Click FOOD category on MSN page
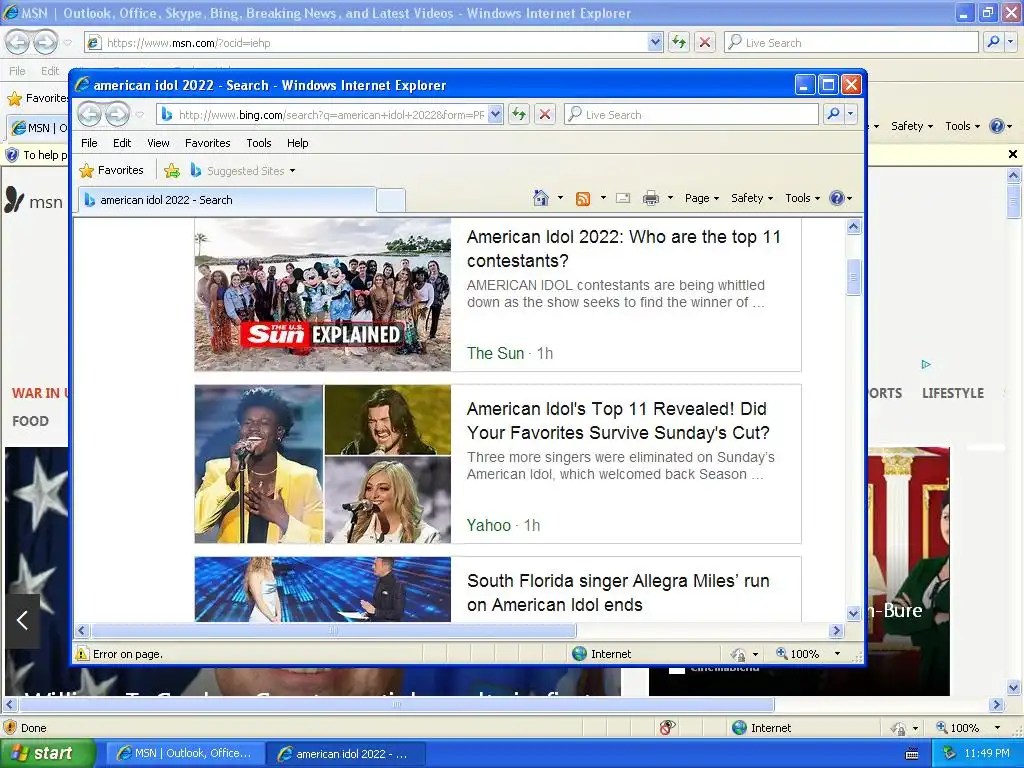 [x=30, y=421]
